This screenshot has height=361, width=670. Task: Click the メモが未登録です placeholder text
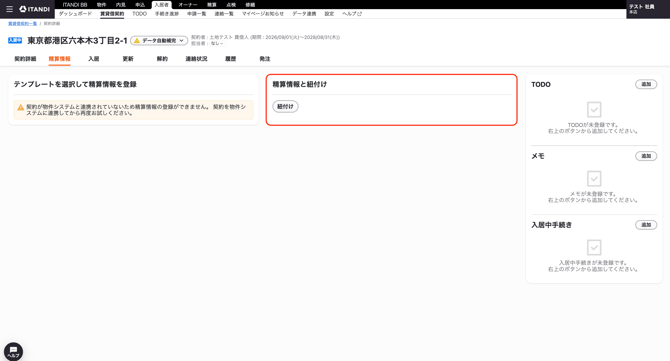click(593, 194)
